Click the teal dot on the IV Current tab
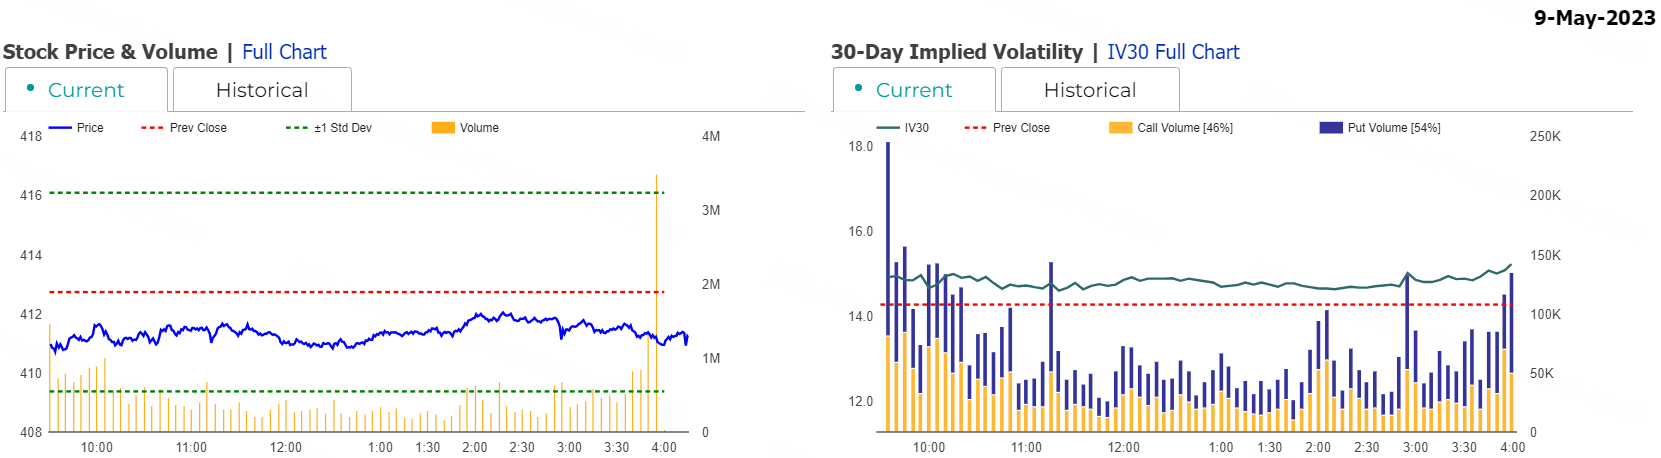This screenshot has width=1661, height=458. pos(859,88)
